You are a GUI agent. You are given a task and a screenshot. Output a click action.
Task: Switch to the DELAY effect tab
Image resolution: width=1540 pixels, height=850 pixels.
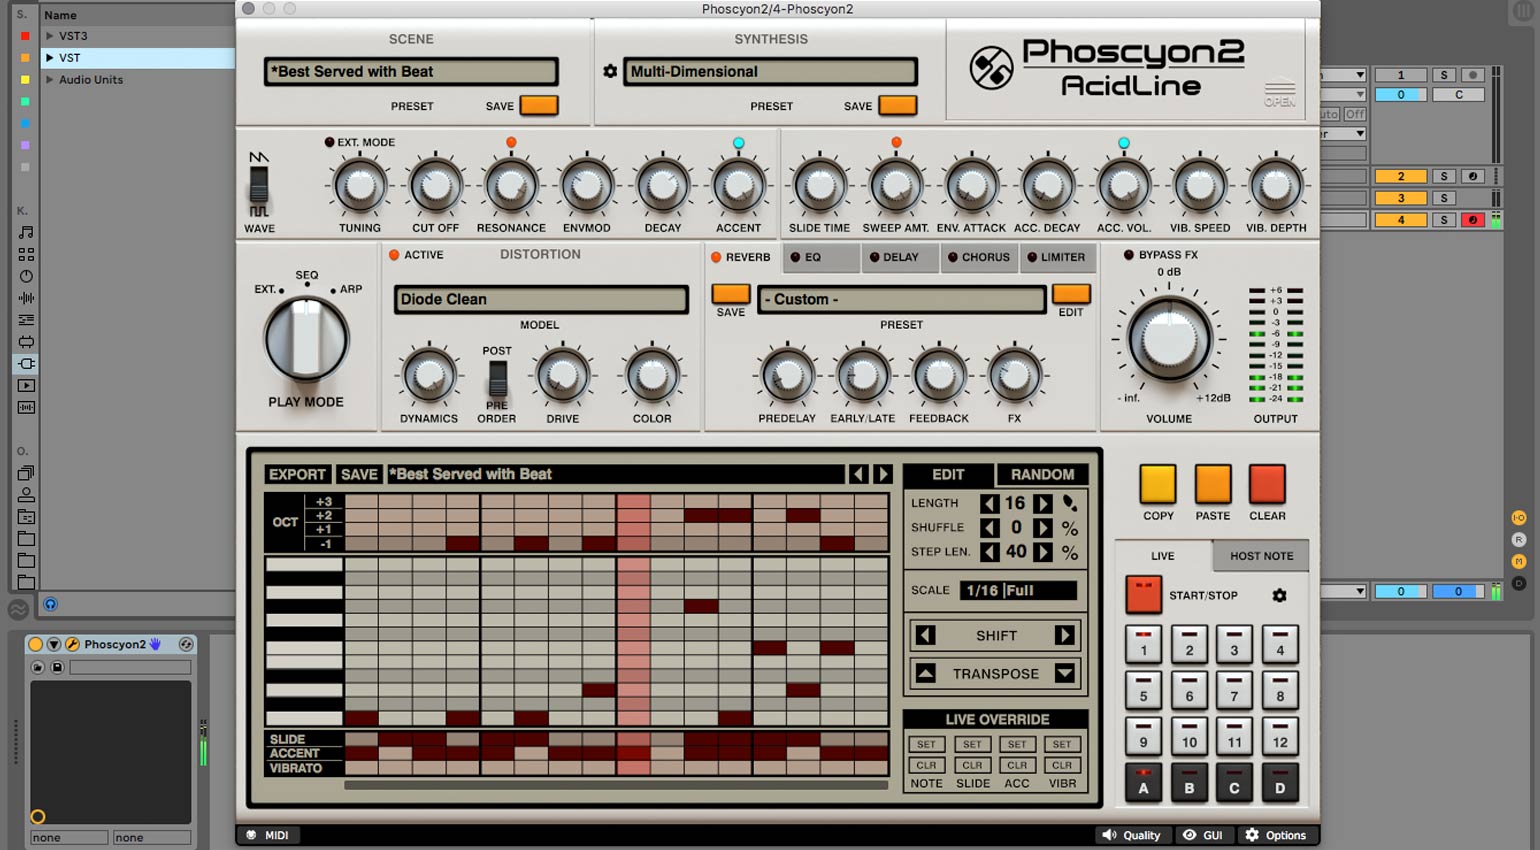tap(900, 257)
